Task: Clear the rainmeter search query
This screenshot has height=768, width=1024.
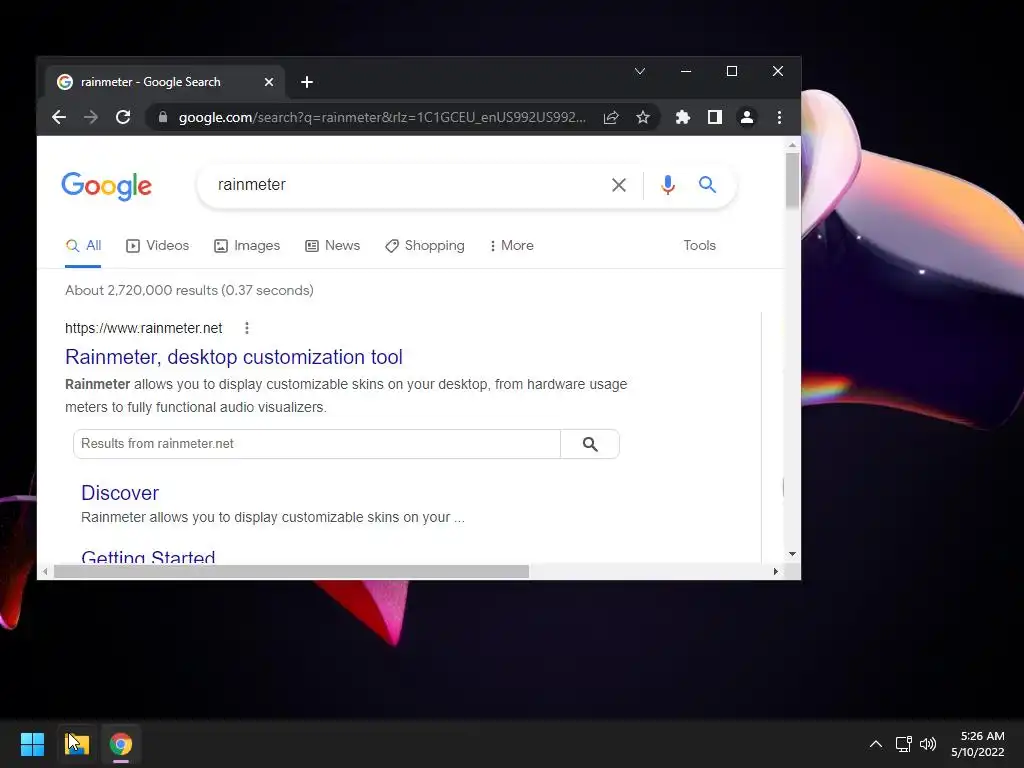Action: pyautogui.click(x=618, y=185)
